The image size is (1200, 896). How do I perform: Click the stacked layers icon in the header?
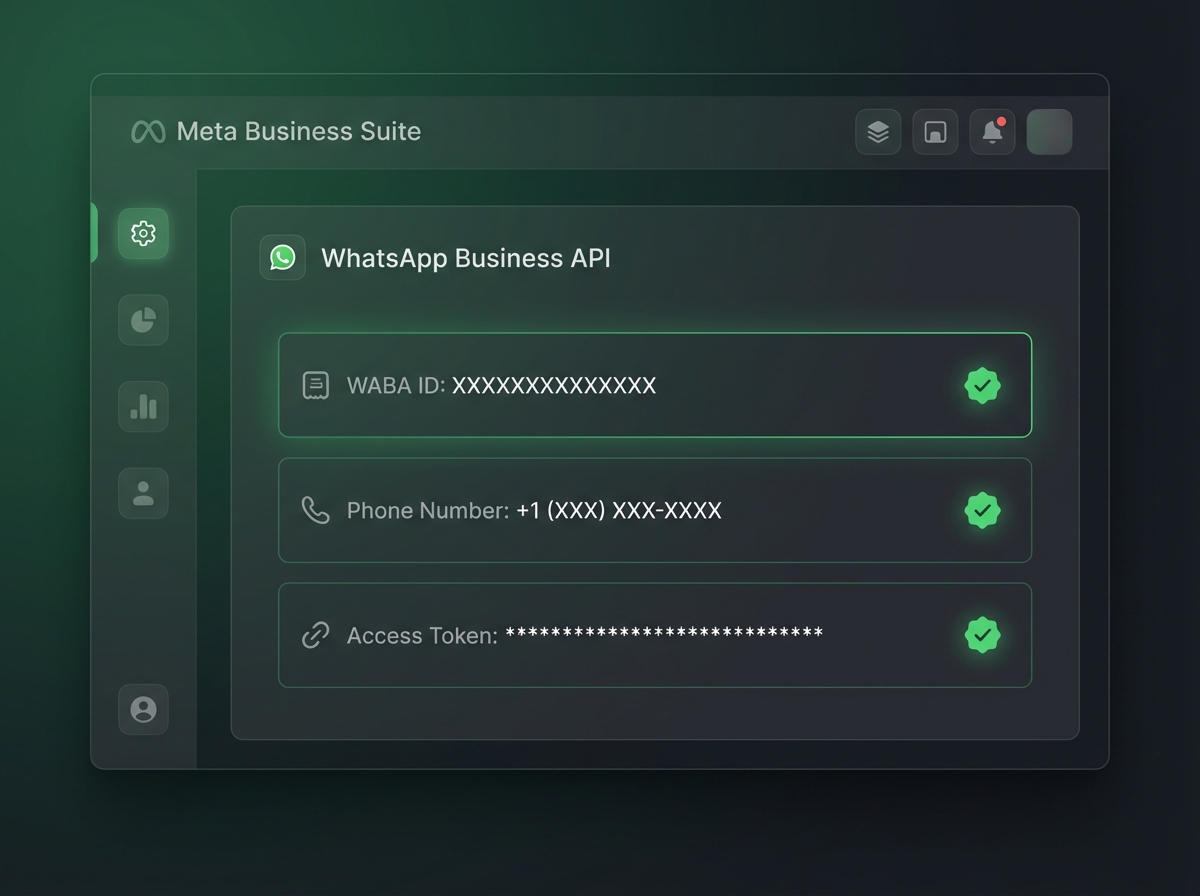pos(878,131)
